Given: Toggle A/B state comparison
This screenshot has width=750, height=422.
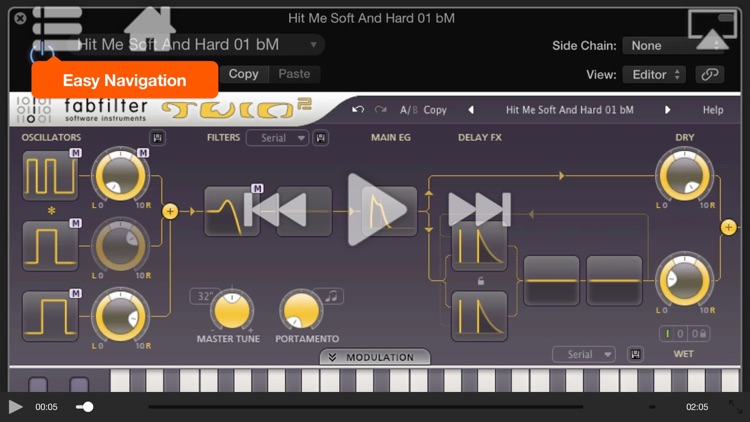Looking at the screenshot, I should [x=408, y=110].
